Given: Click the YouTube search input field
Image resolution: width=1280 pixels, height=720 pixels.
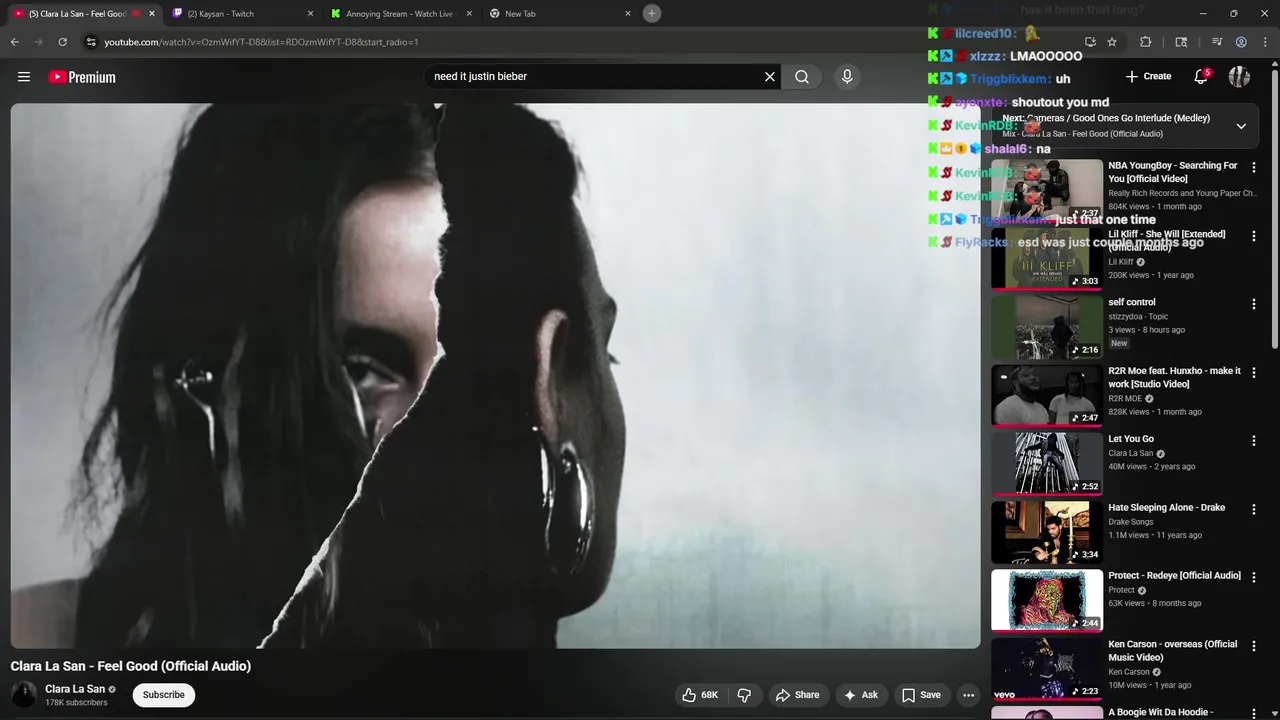Looking at the screenshot, I should [595, 77].
